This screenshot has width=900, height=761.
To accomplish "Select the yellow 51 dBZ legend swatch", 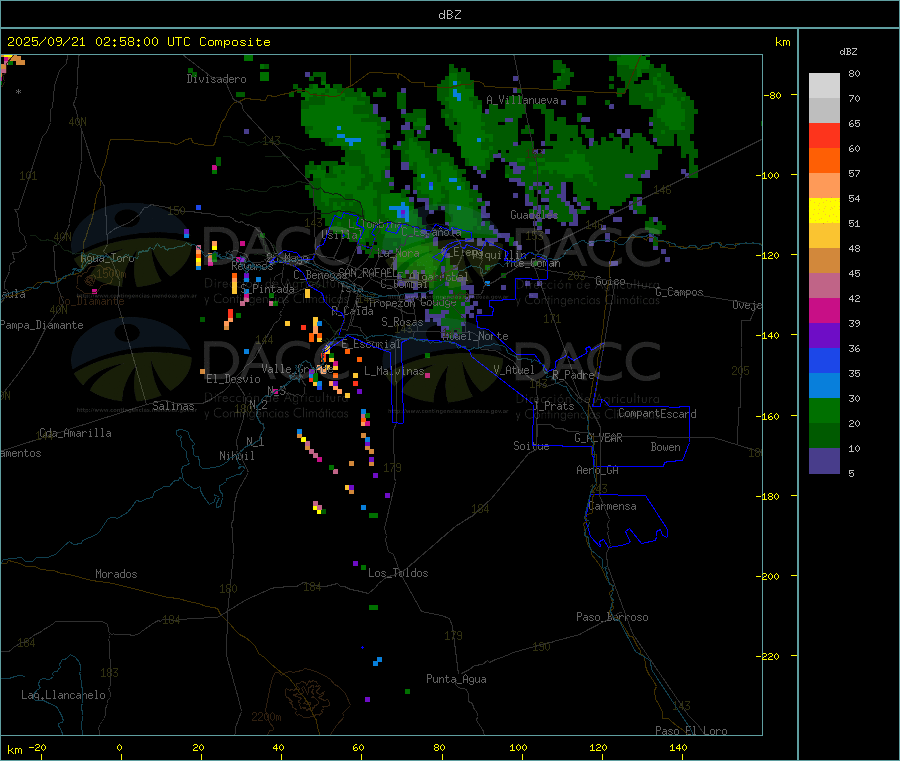I will coord(824,211).
